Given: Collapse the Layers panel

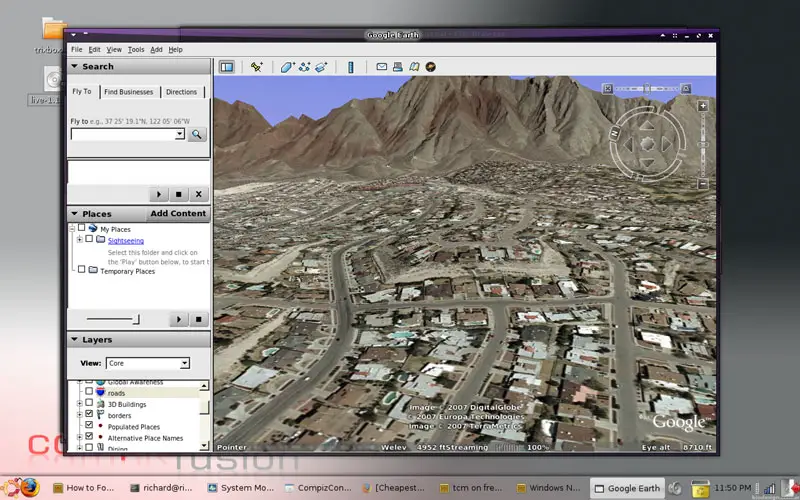Looking at the screenshot, I should tap(74, 339).
